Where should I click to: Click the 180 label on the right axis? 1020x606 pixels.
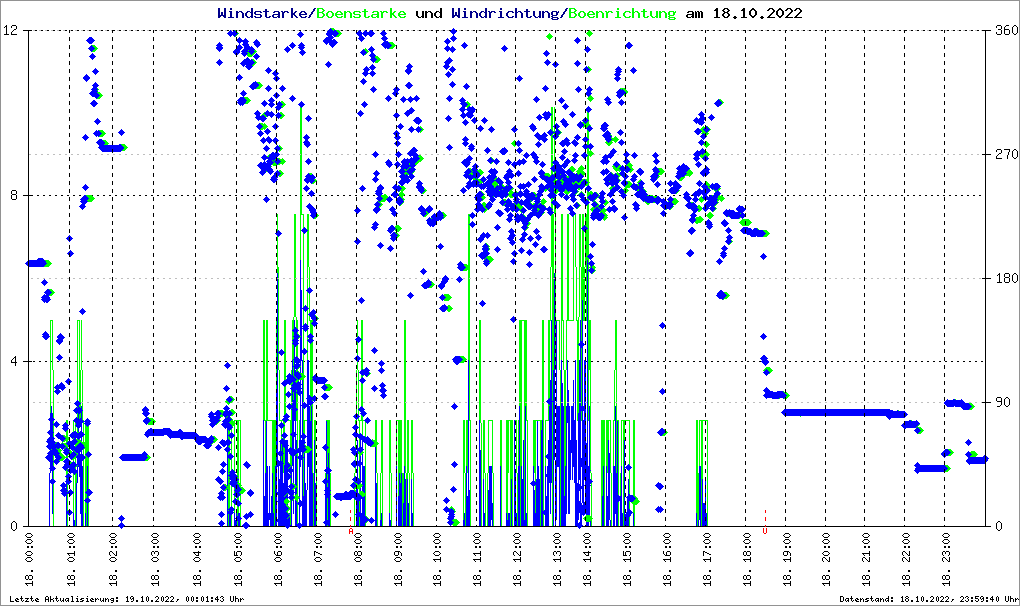(x=1005, y=279)
